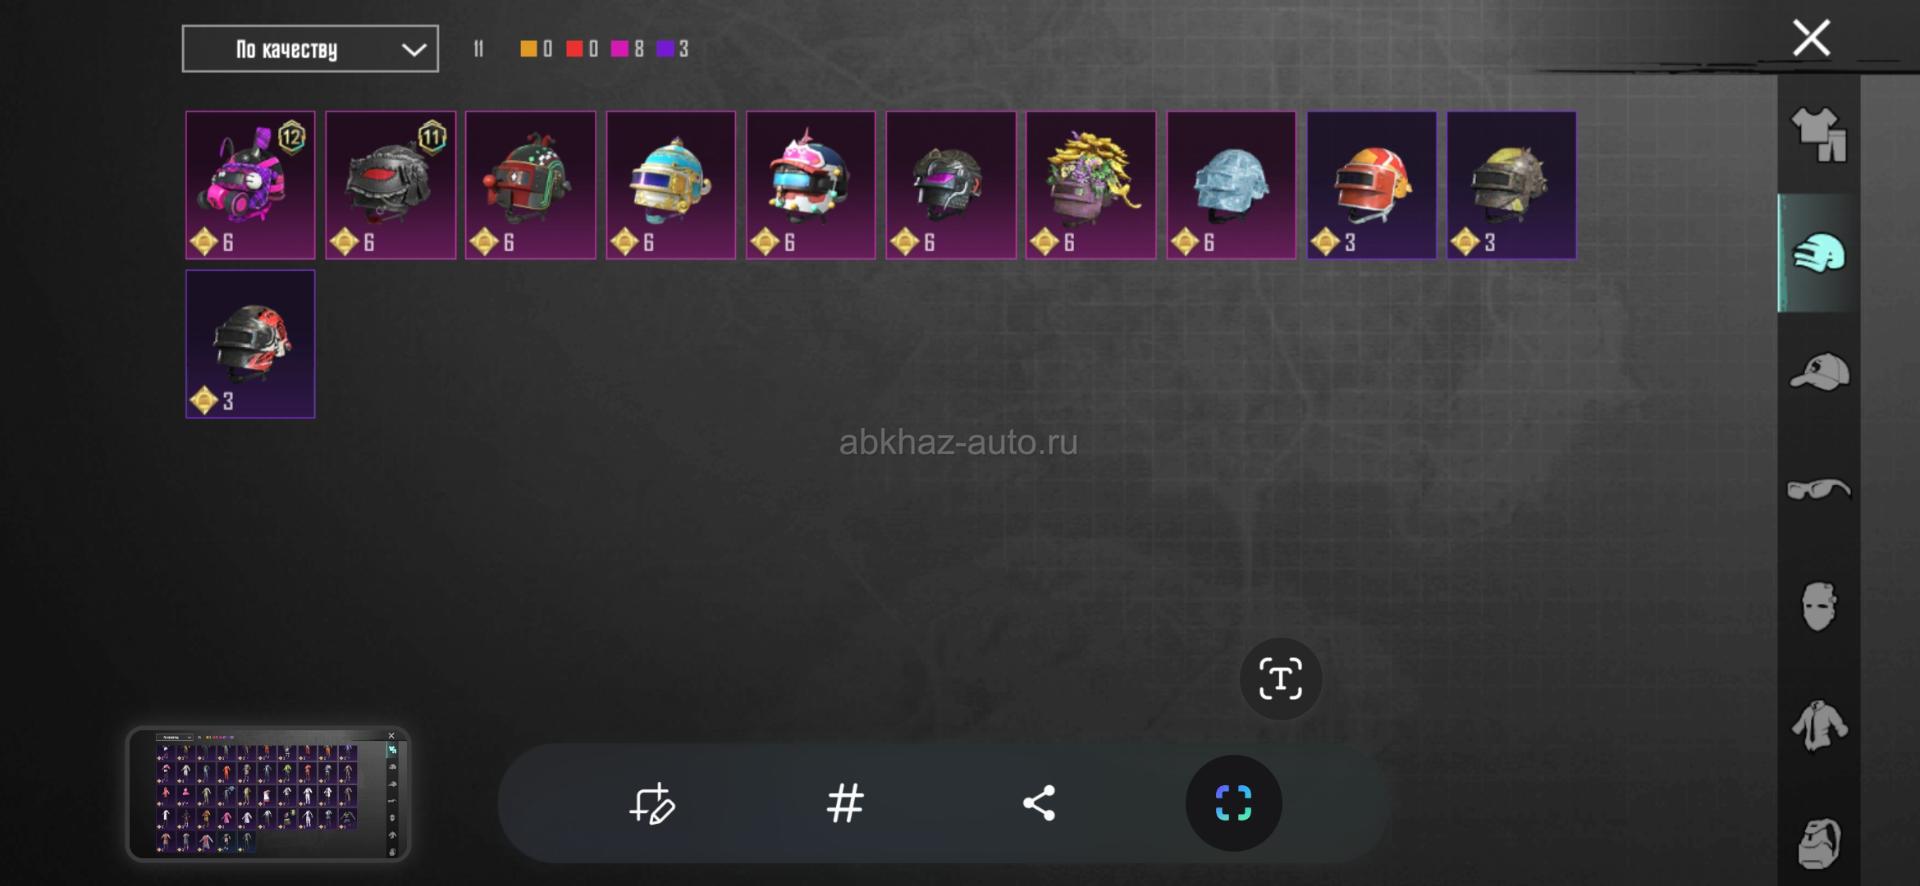The height and width of the screenshot is (886, 1920).
Task: Select the orange-red helmet worth 3
Action: (1371, 185)
